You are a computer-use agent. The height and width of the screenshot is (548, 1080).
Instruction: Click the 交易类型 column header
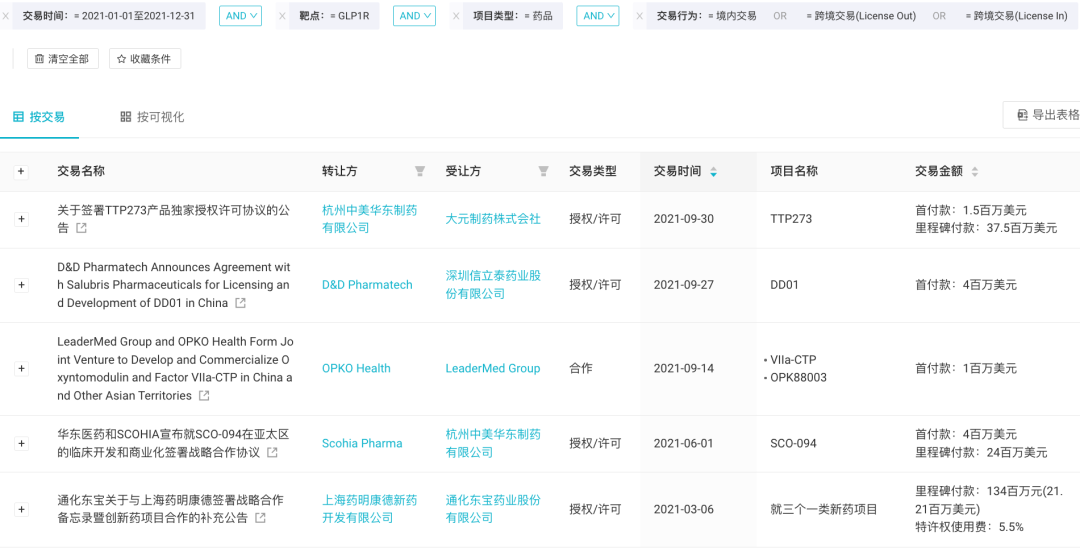pyautogui.click(x=593, y=171)
